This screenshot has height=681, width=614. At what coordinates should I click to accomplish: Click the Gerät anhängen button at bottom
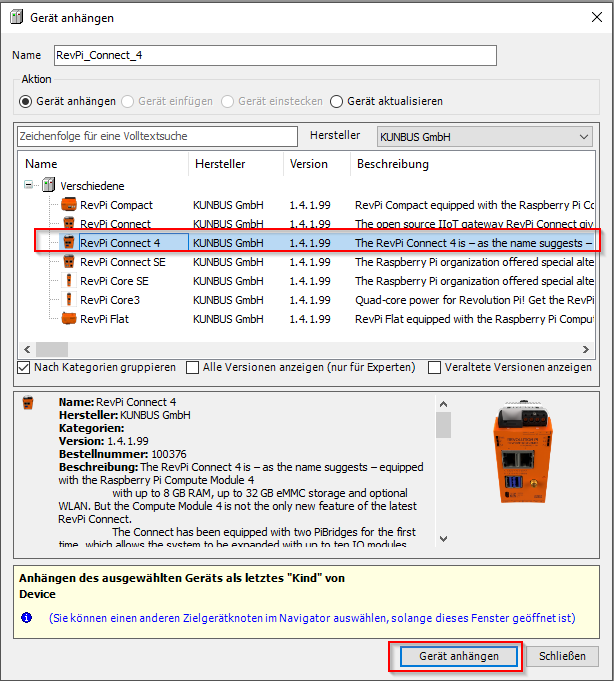pos(459,656)
